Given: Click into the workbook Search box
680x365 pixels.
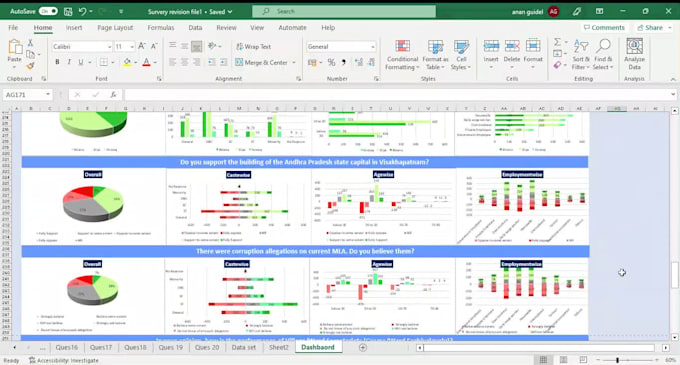Looking at the screenshot, I should (344, 11).
